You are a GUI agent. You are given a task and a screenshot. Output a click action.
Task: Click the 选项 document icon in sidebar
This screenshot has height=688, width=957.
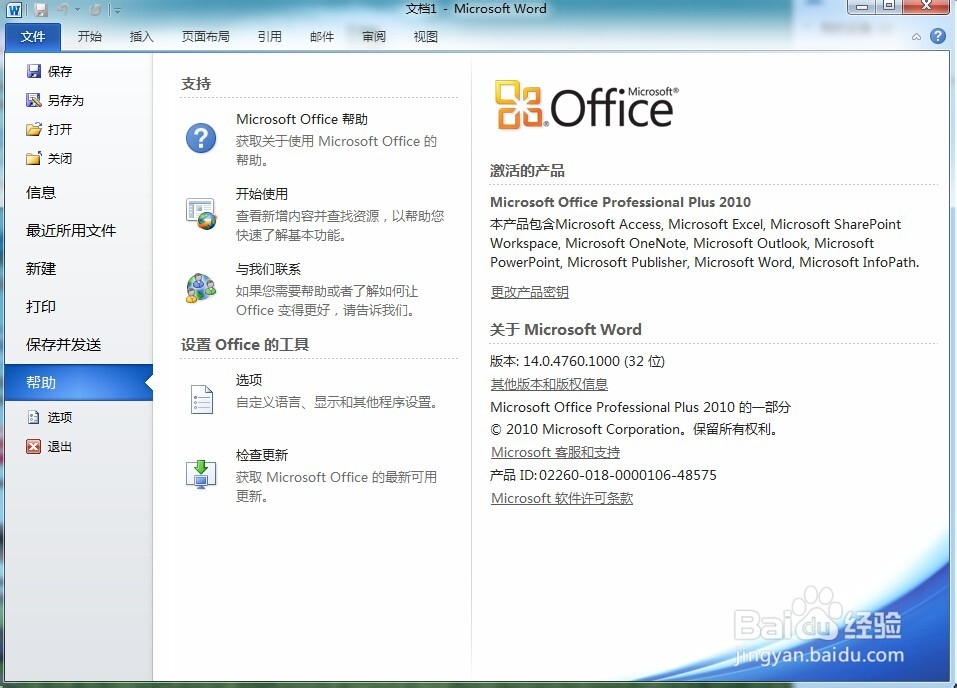tap(34, 418)
